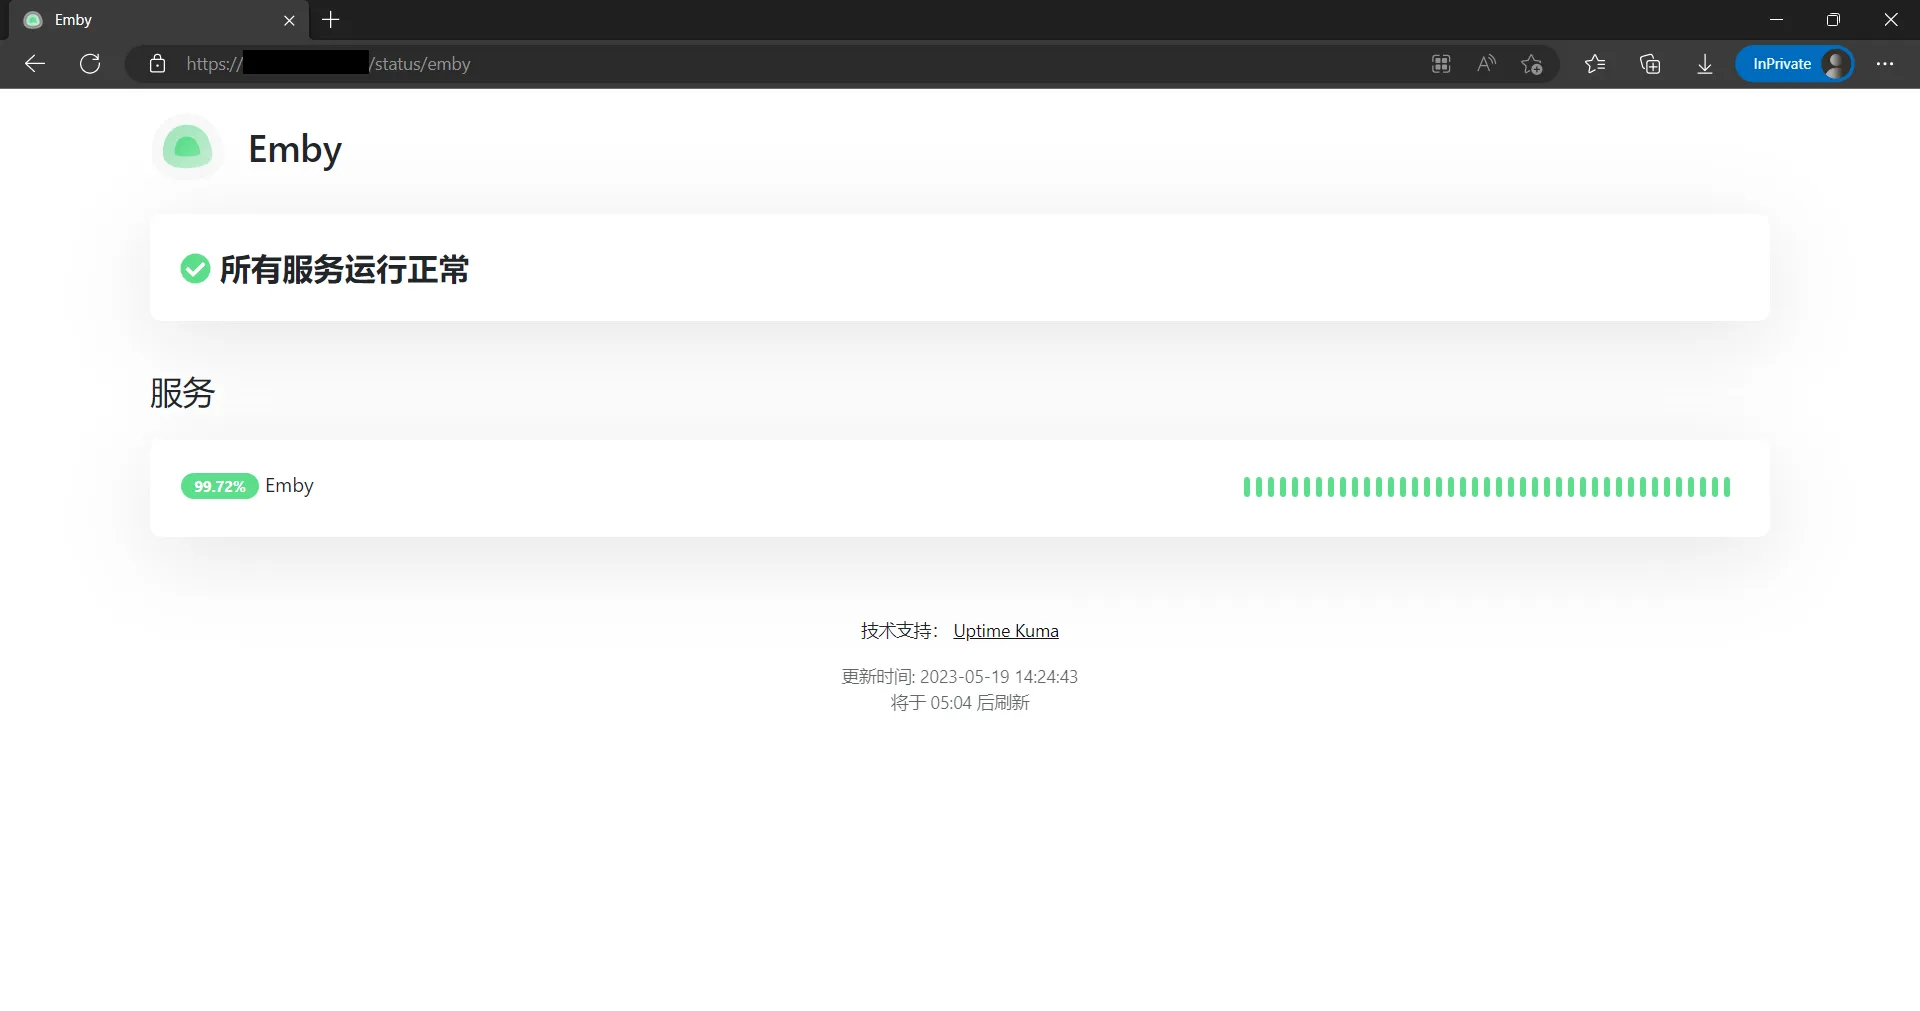Click the green check status icon
Image resolution: width=1920 pixels, height=1011 pixels.
point(195,268)
